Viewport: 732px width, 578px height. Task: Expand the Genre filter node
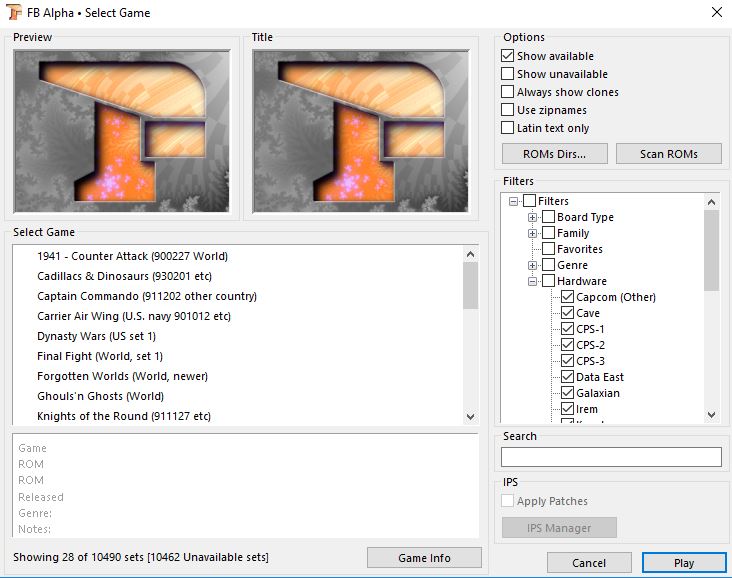click(532, 266)
